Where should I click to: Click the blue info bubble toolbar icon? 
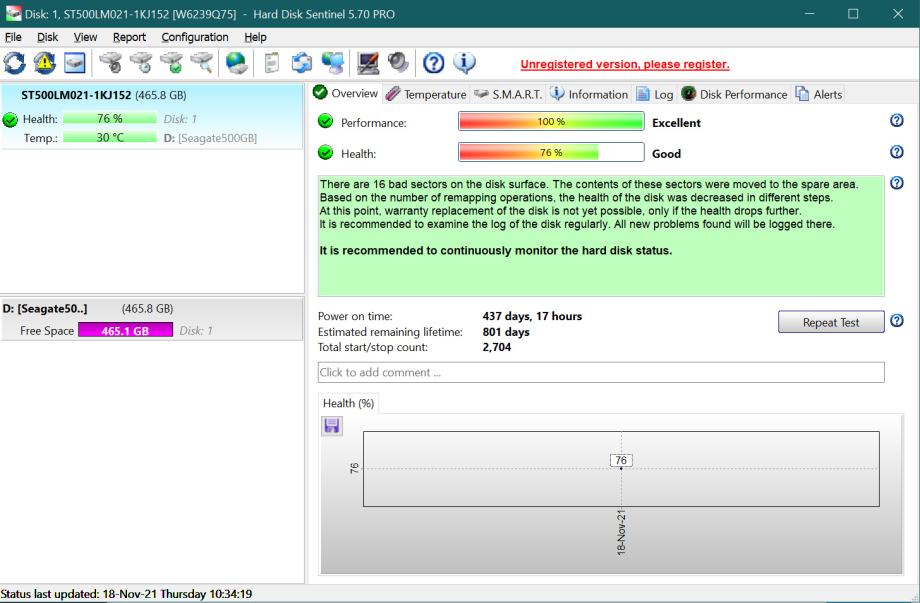[464, 63]
